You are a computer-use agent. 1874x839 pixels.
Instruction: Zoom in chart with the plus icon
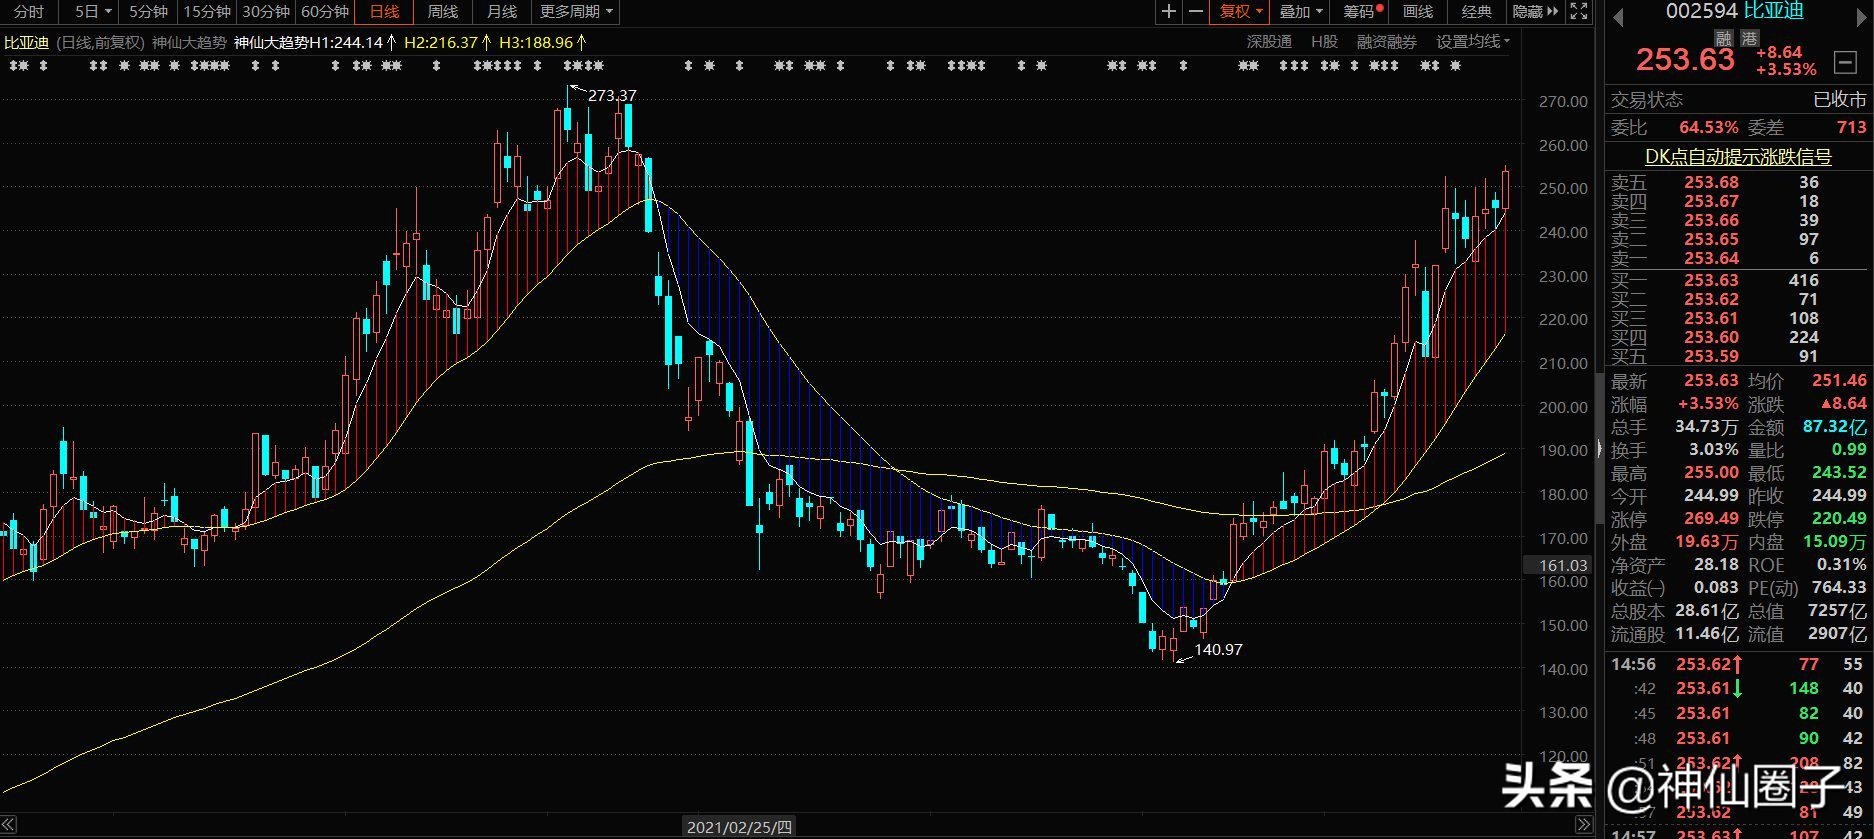[x=1168, y=12]
